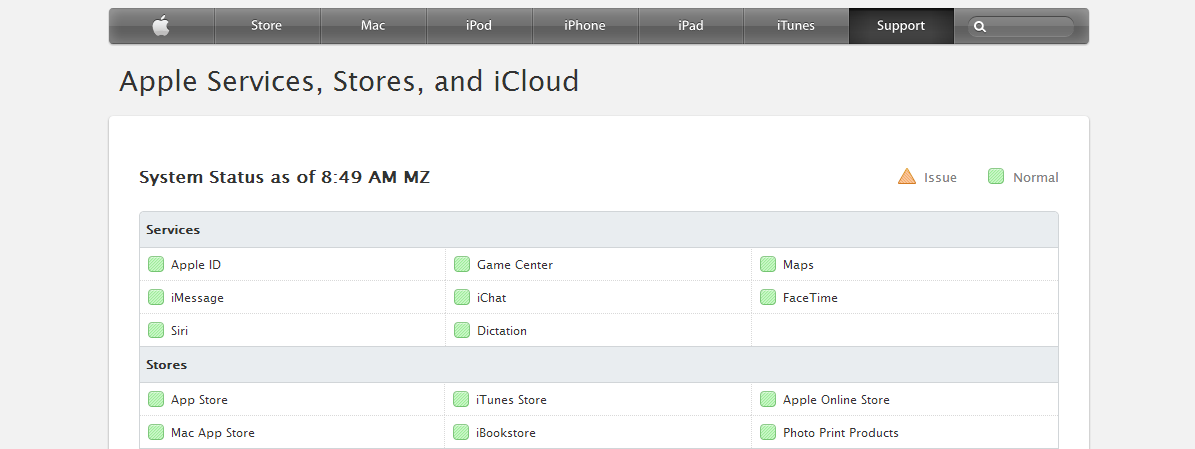1195x449 pixels.
Task: Click the iTunes Store label
Action: (511, 400)
